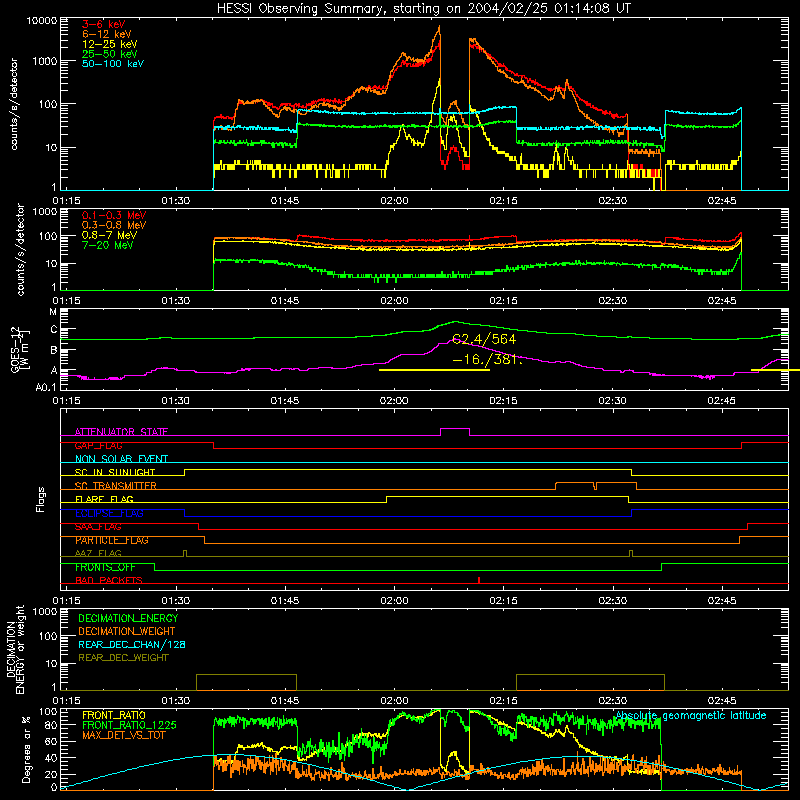The height and width of the screenshot is (800, 800).
Task: Select the ATTENUATOR_STATE flag label
Action: pyautogui.click(x=121, y=432)
